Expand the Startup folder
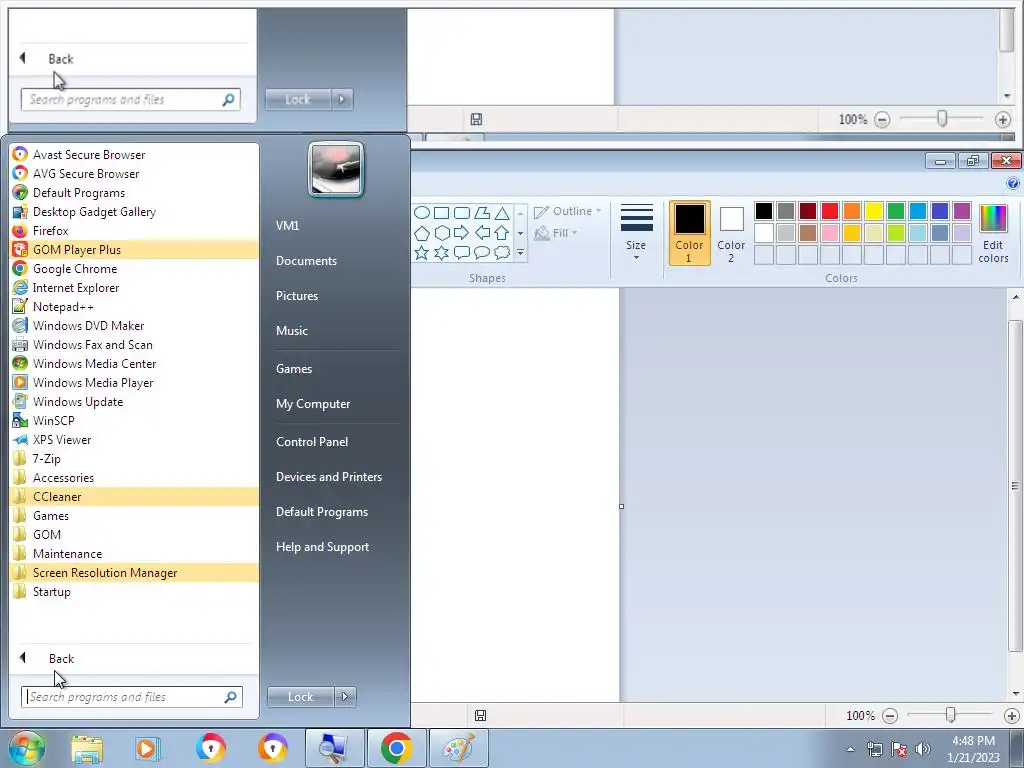Viewport: 1024px width, 768px height. point(134,592)
